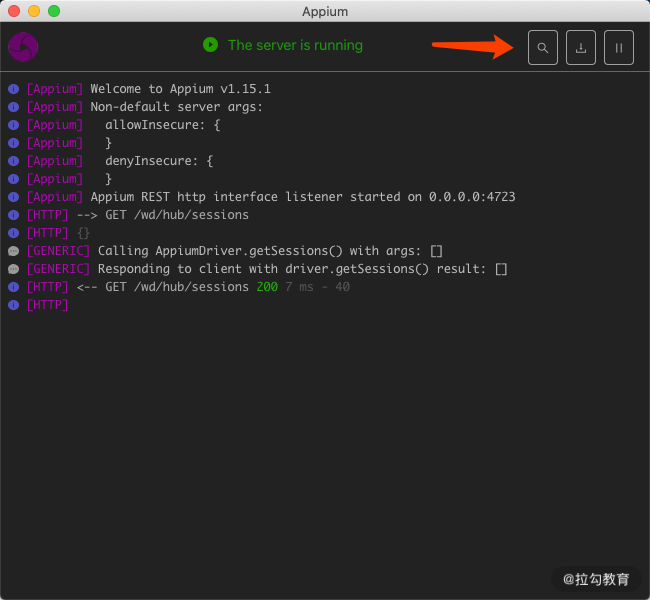Click the green play status icon
This screenshot has width=650, height=600.
pos(211,45)
